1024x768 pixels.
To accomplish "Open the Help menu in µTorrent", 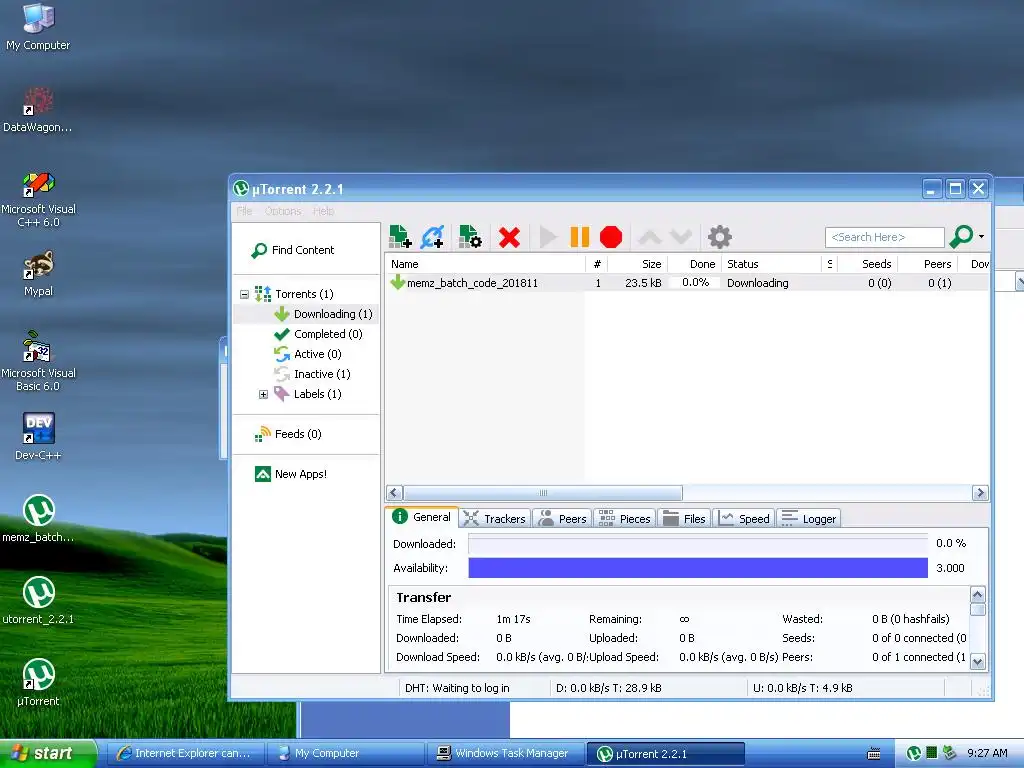I will pyautogui.click(x=323, y=211).
